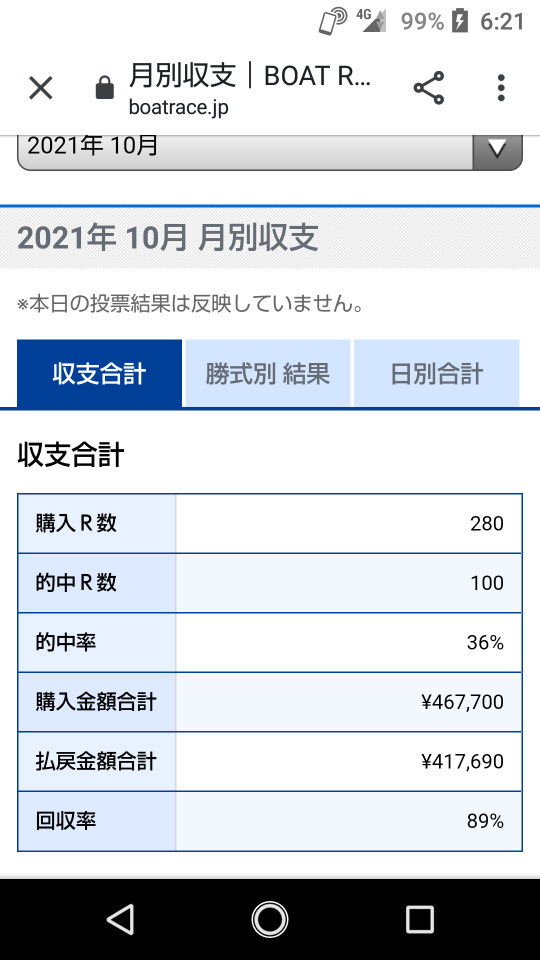Tap the lock icon beside the URL
Viewport: 540px width, 960px height.
tap(105, 88)
